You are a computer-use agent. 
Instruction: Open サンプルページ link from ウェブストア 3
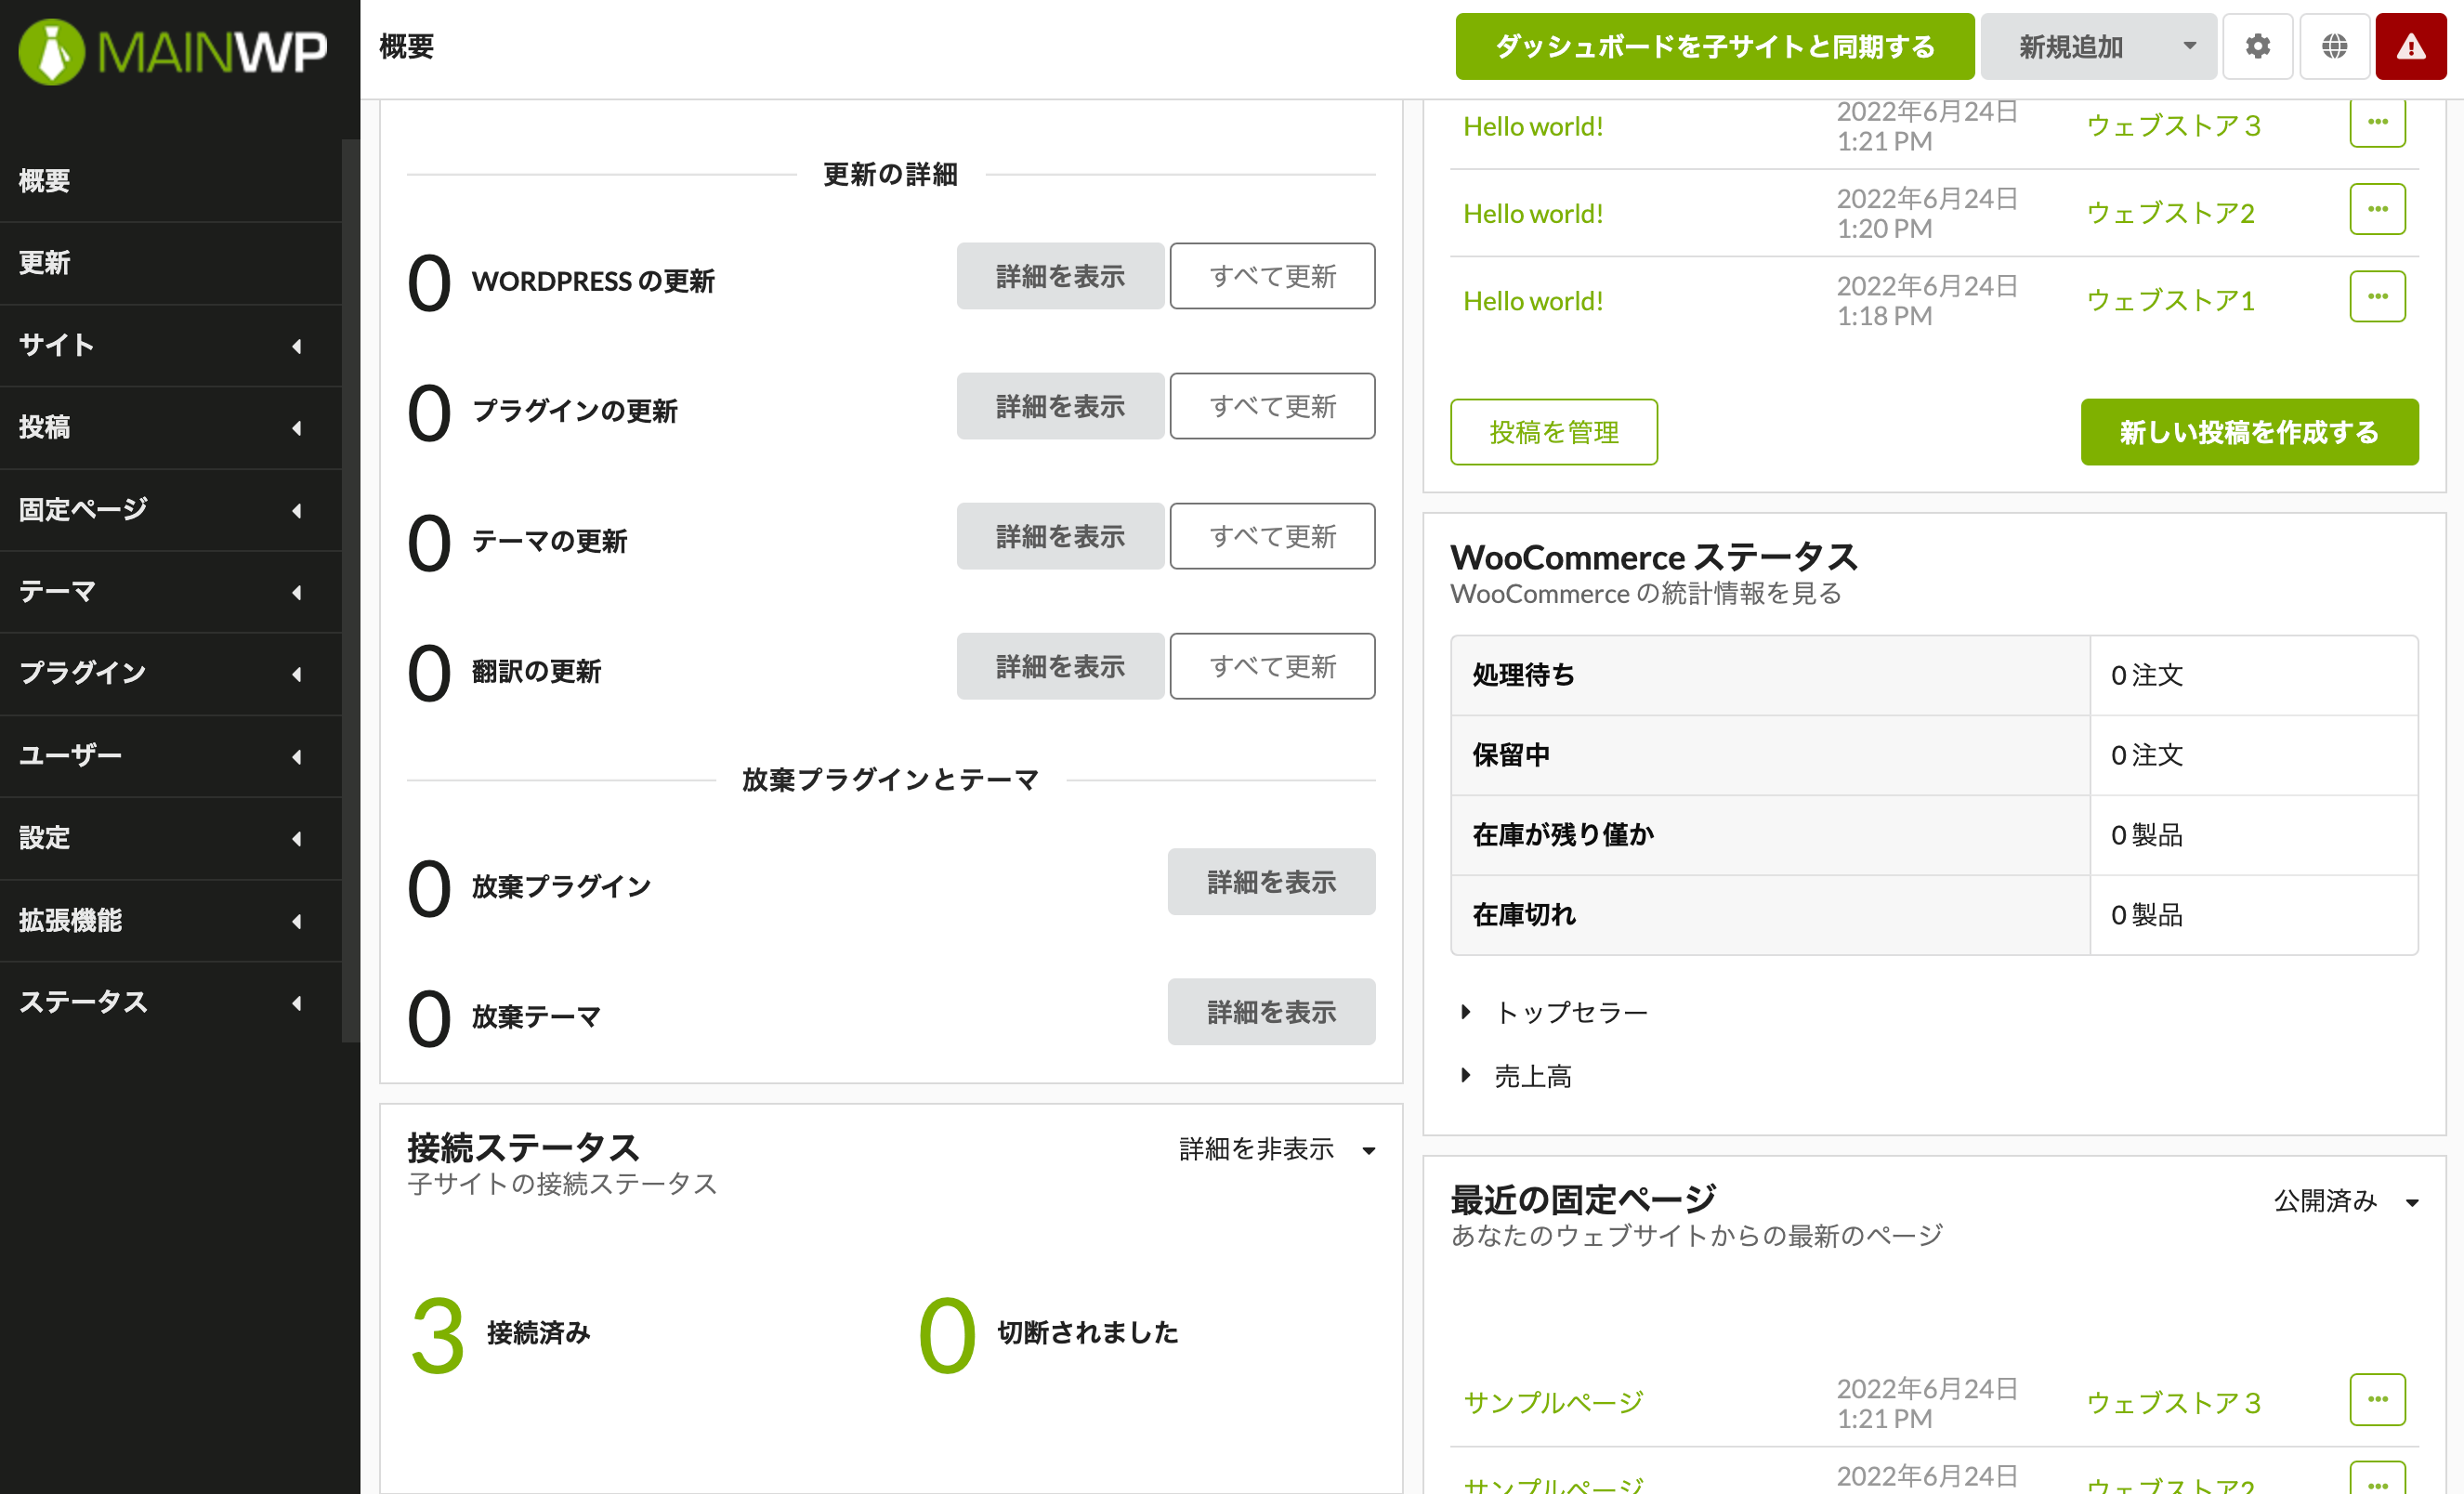(1553, 1402)
